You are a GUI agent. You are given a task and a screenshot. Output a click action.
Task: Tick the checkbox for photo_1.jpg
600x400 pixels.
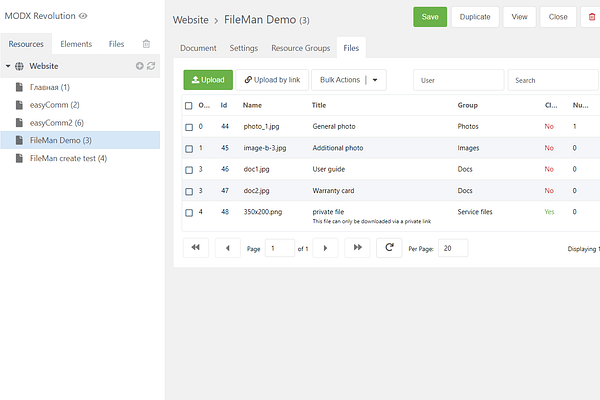coord(189,127)
